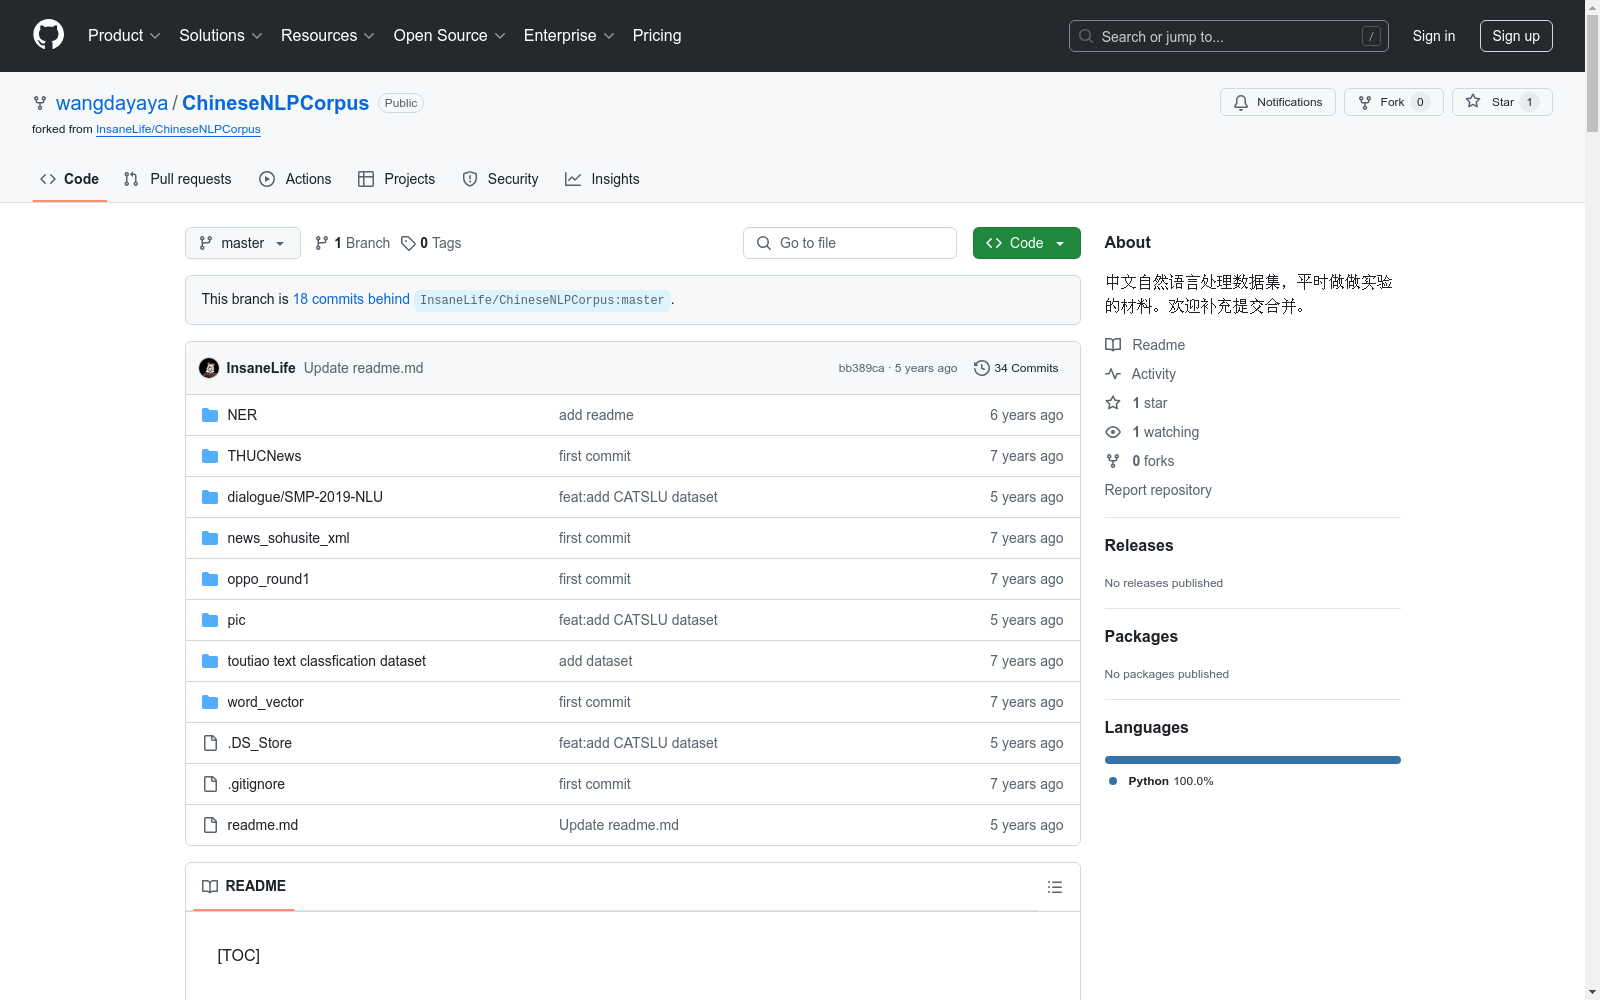The height and width of the screenshot is (1000, 1600).
Task: Click the fork icon beside '0 forks'
Action: point(1113,461)
